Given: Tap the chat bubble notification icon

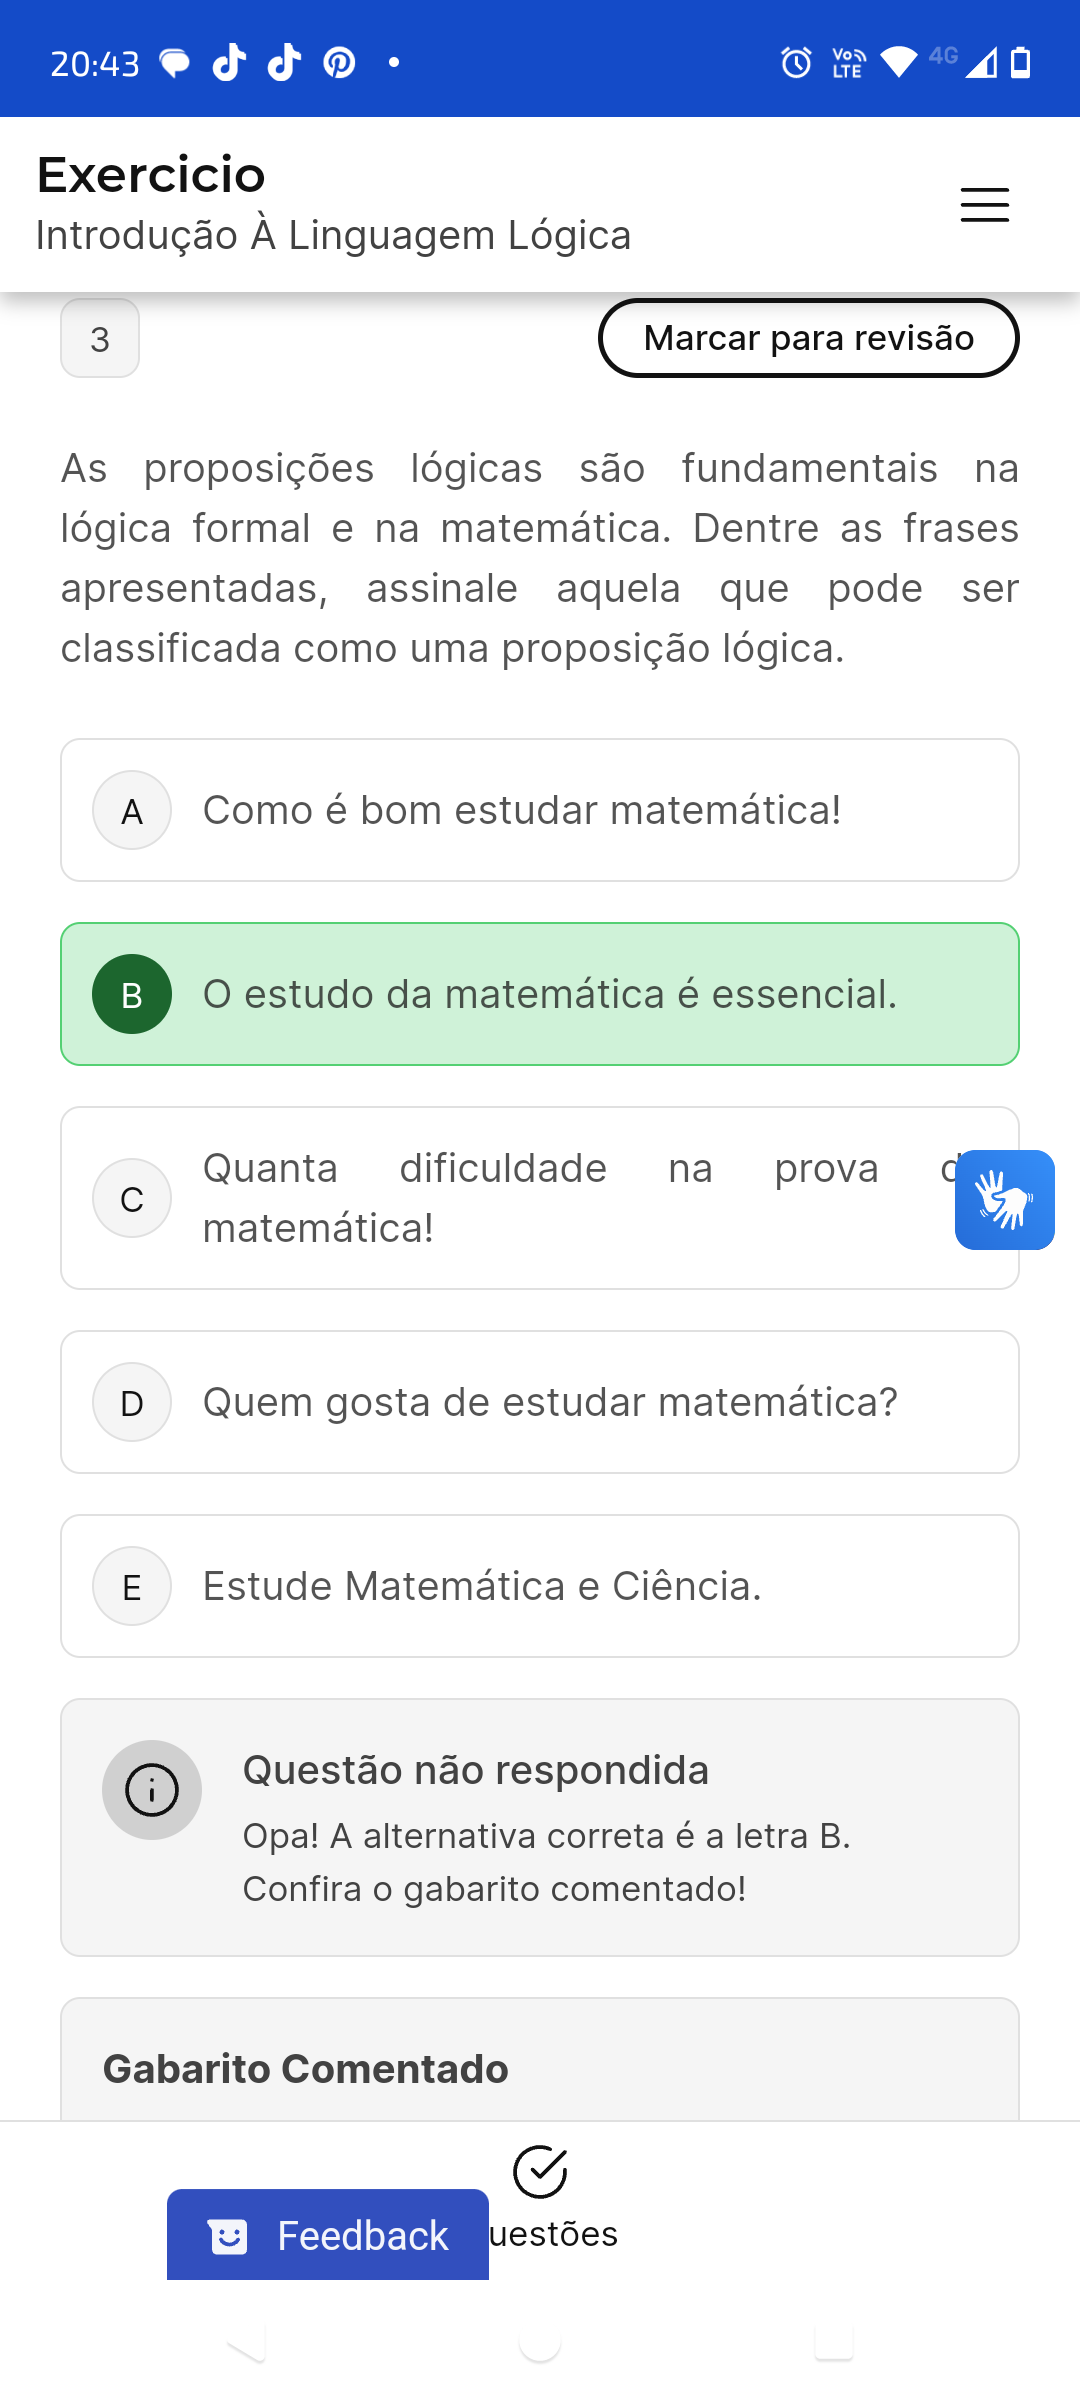Looking at the screenshot, I should (175, 64).
